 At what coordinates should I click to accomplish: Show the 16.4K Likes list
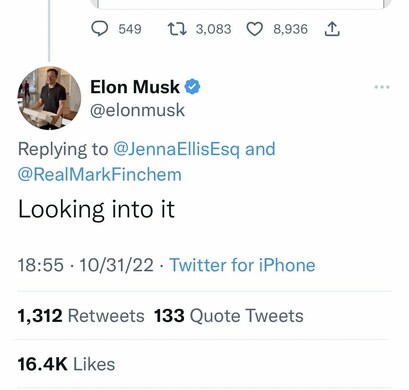(x=66, y=364)
